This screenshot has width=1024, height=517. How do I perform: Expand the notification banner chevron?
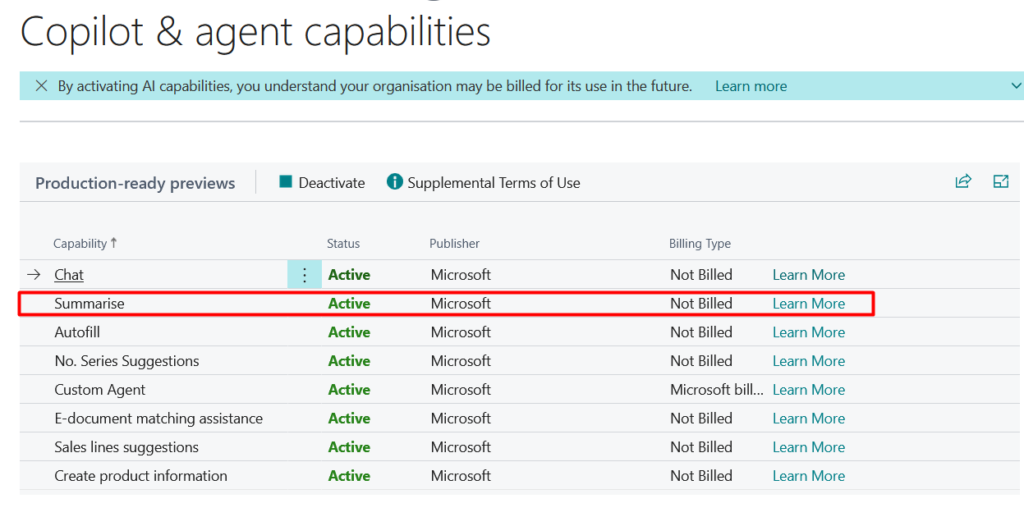click(1016, 86)
